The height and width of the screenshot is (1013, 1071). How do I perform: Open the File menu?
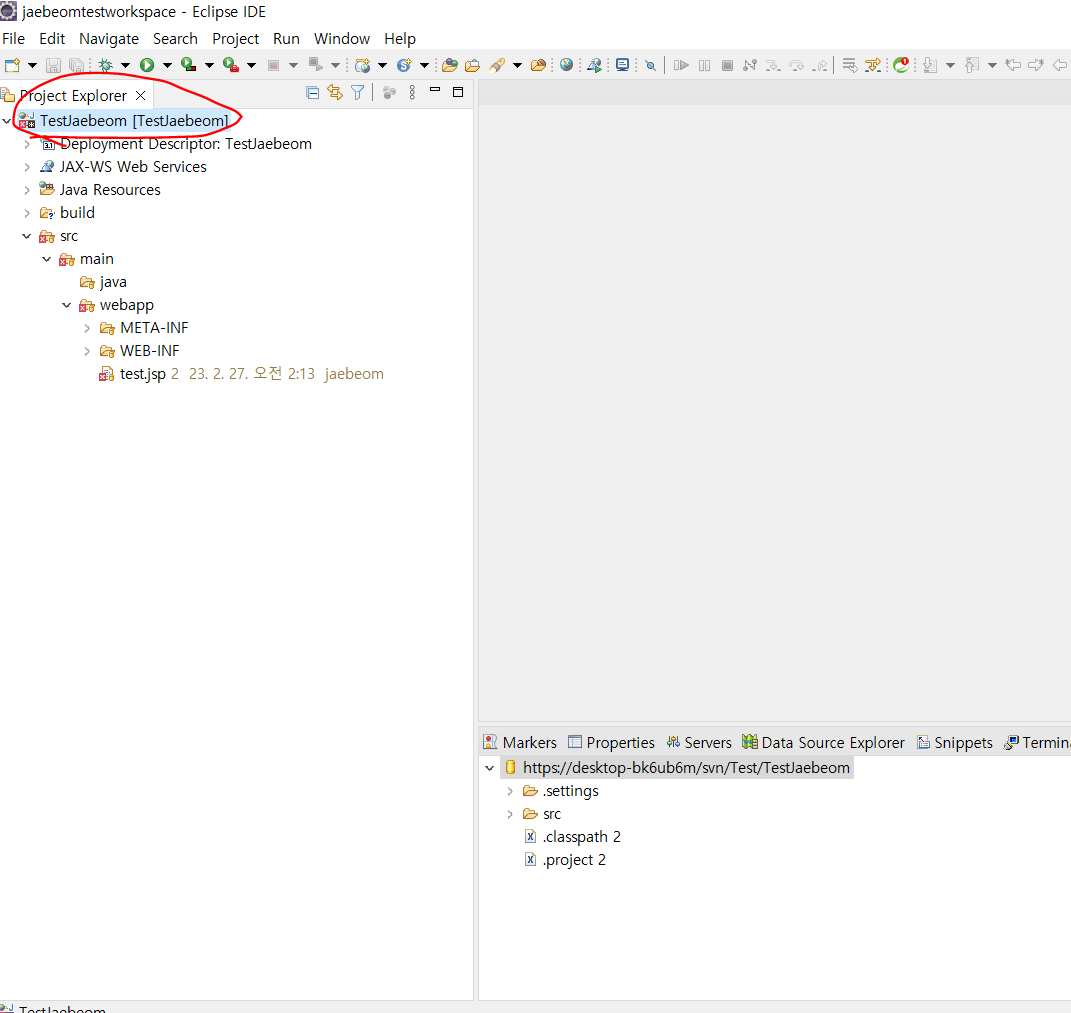pos(13,39)
